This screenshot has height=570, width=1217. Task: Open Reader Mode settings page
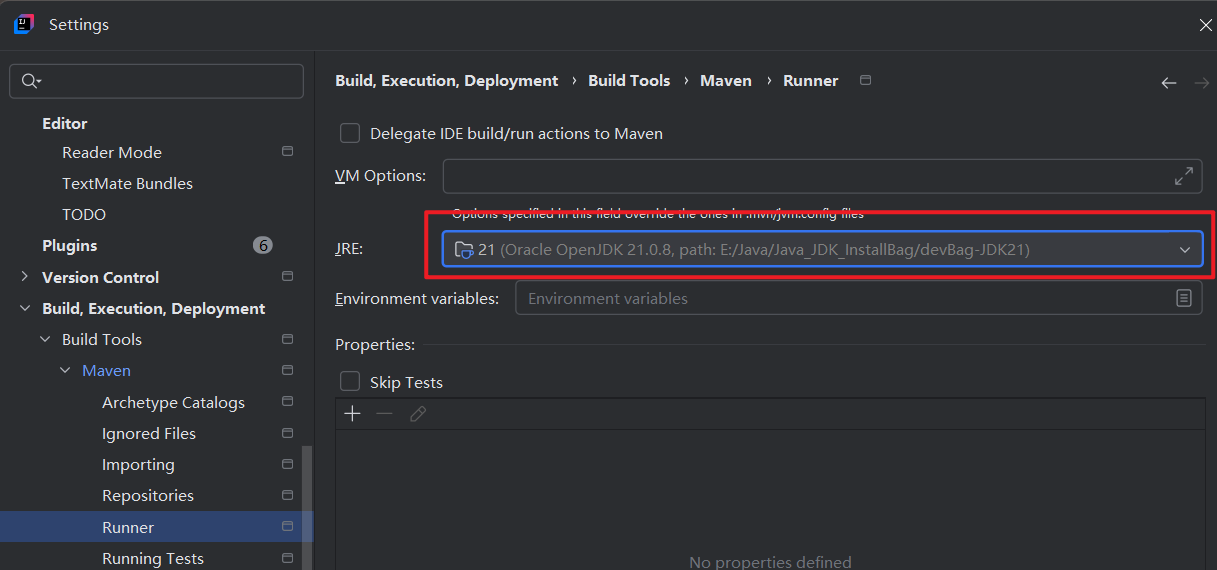click(x=112, y=152)
